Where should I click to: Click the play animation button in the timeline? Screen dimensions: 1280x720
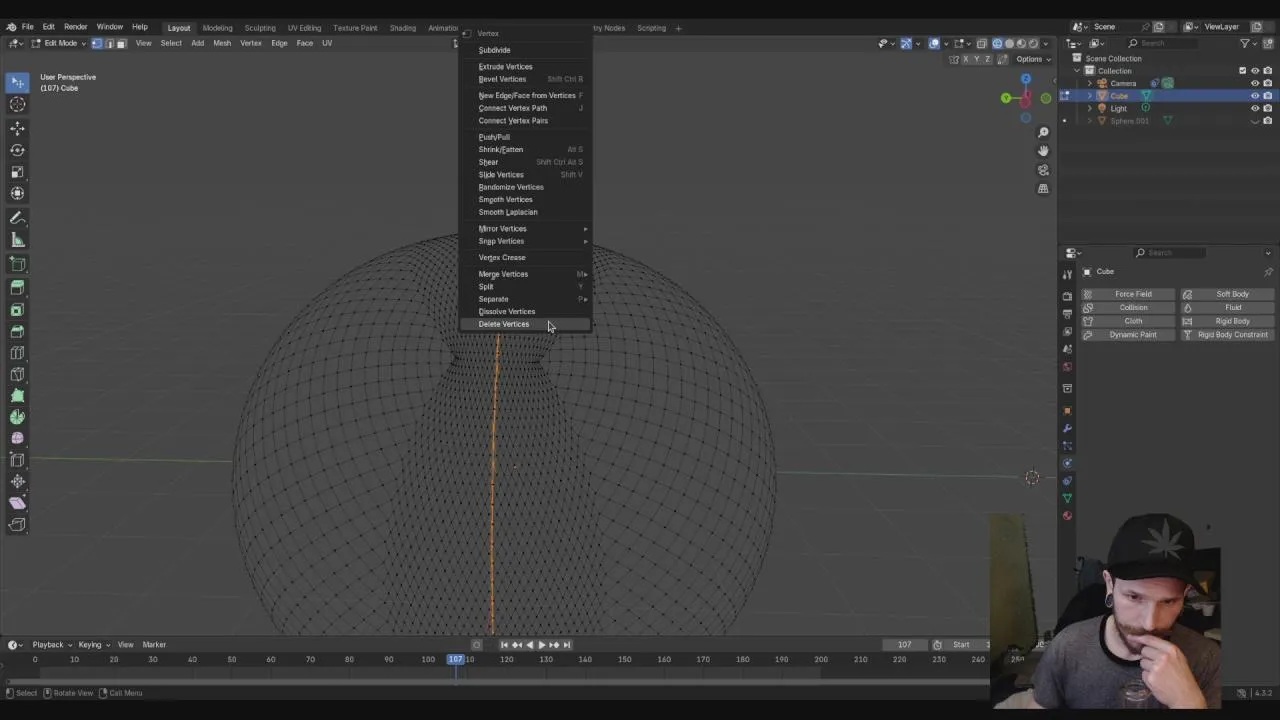pos(541,645)
